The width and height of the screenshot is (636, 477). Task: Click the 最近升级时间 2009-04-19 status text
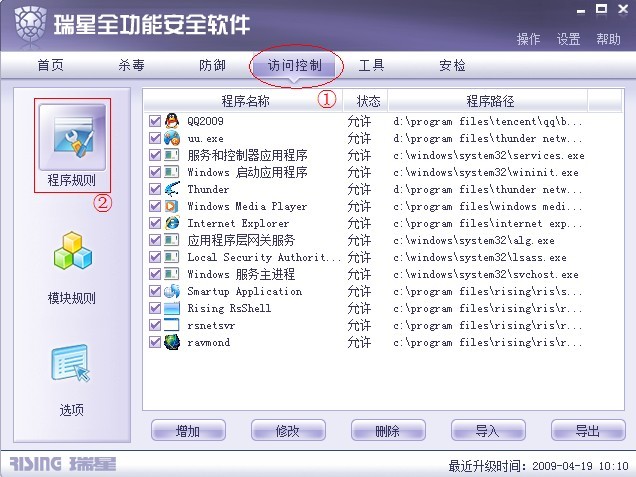(538, 466)
